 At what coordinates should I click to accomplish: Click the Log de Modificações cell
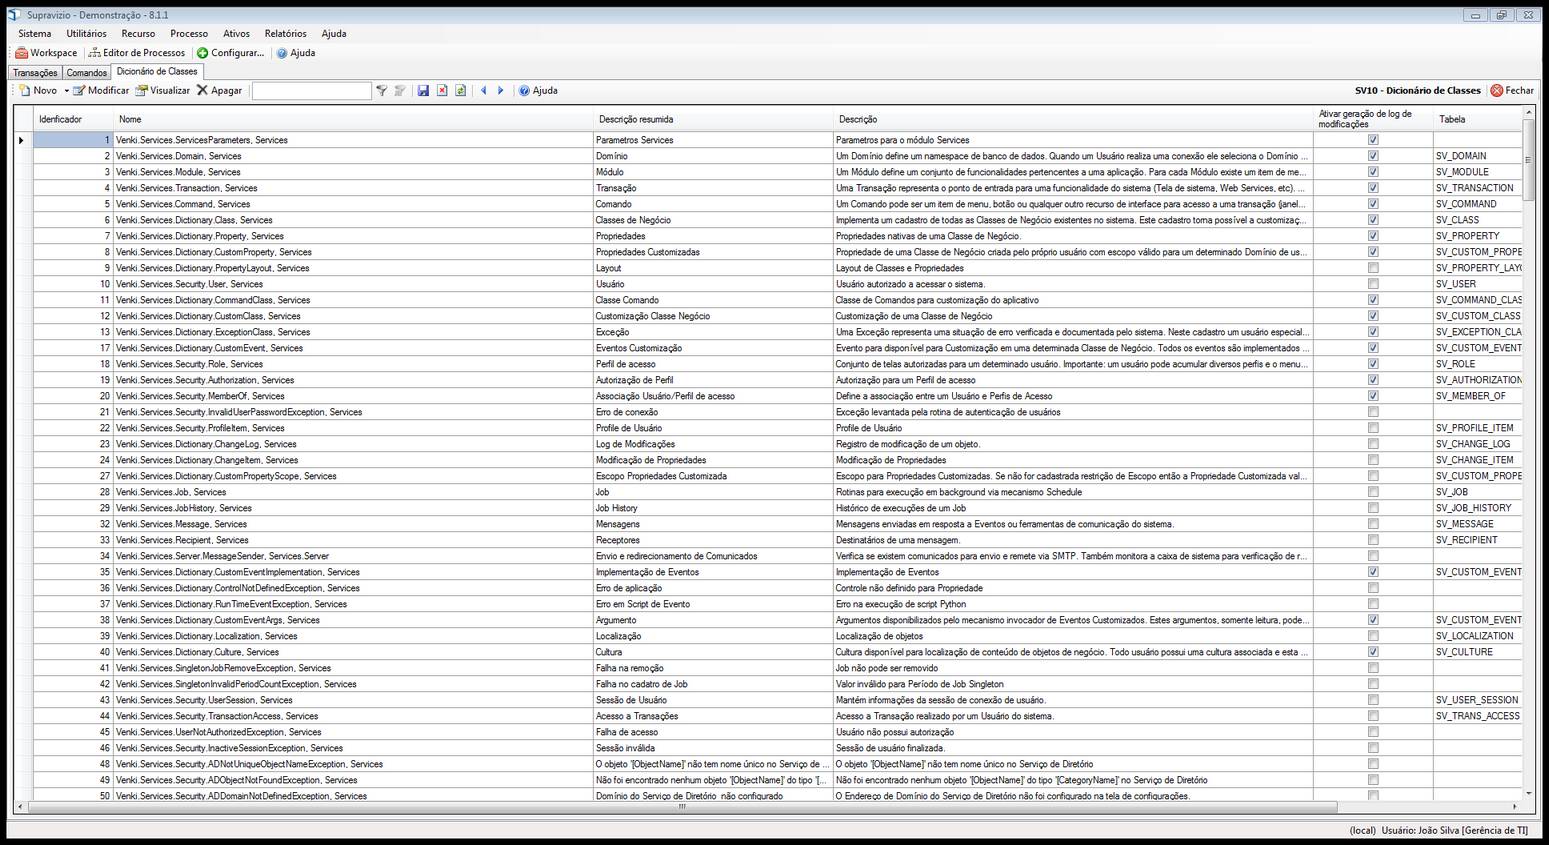(713, 444)
